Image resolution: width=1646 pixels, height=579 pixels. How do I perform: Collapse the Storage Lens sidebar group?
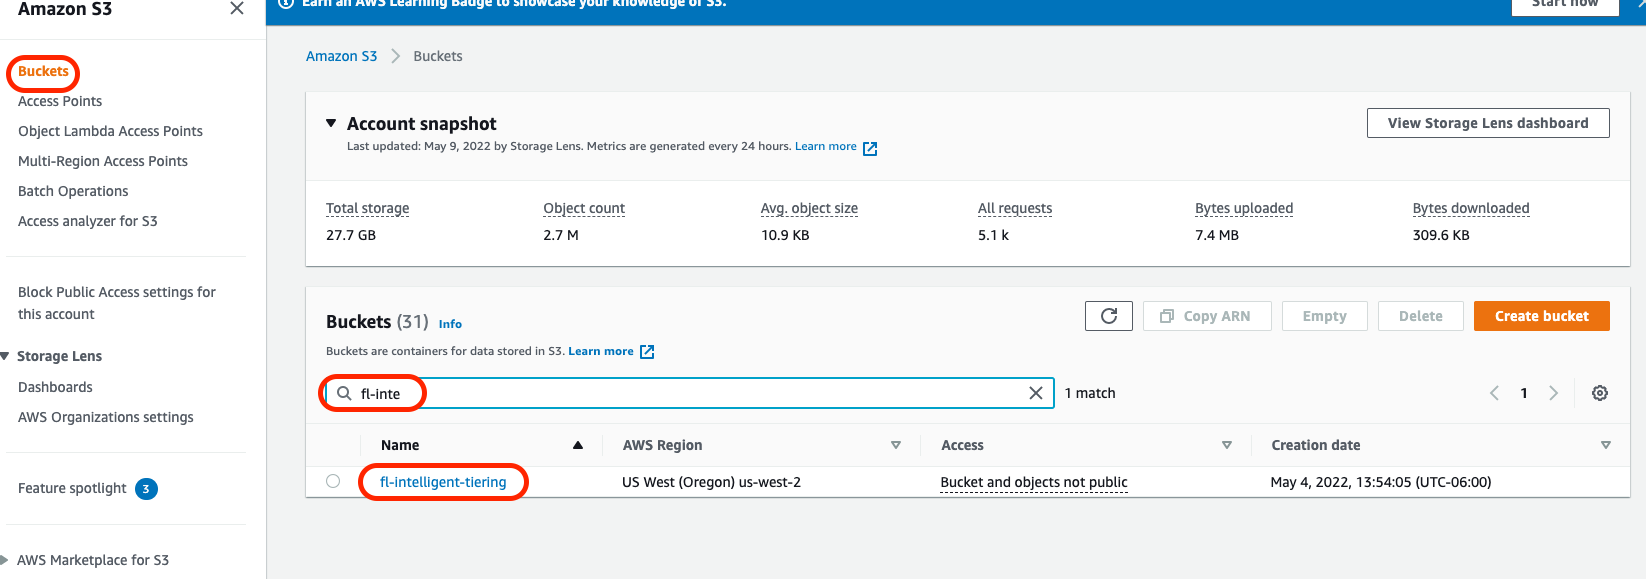pos(6,356)
